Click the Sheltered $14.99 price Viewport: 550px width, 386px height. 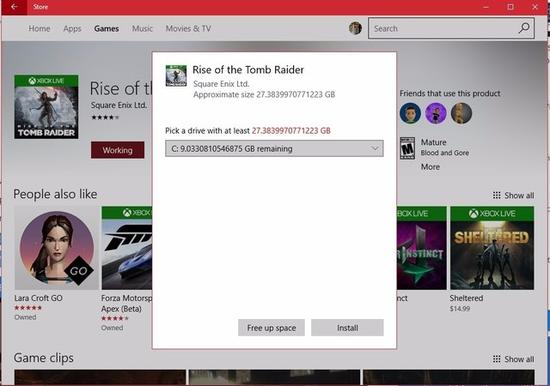(x=460, y=309)
